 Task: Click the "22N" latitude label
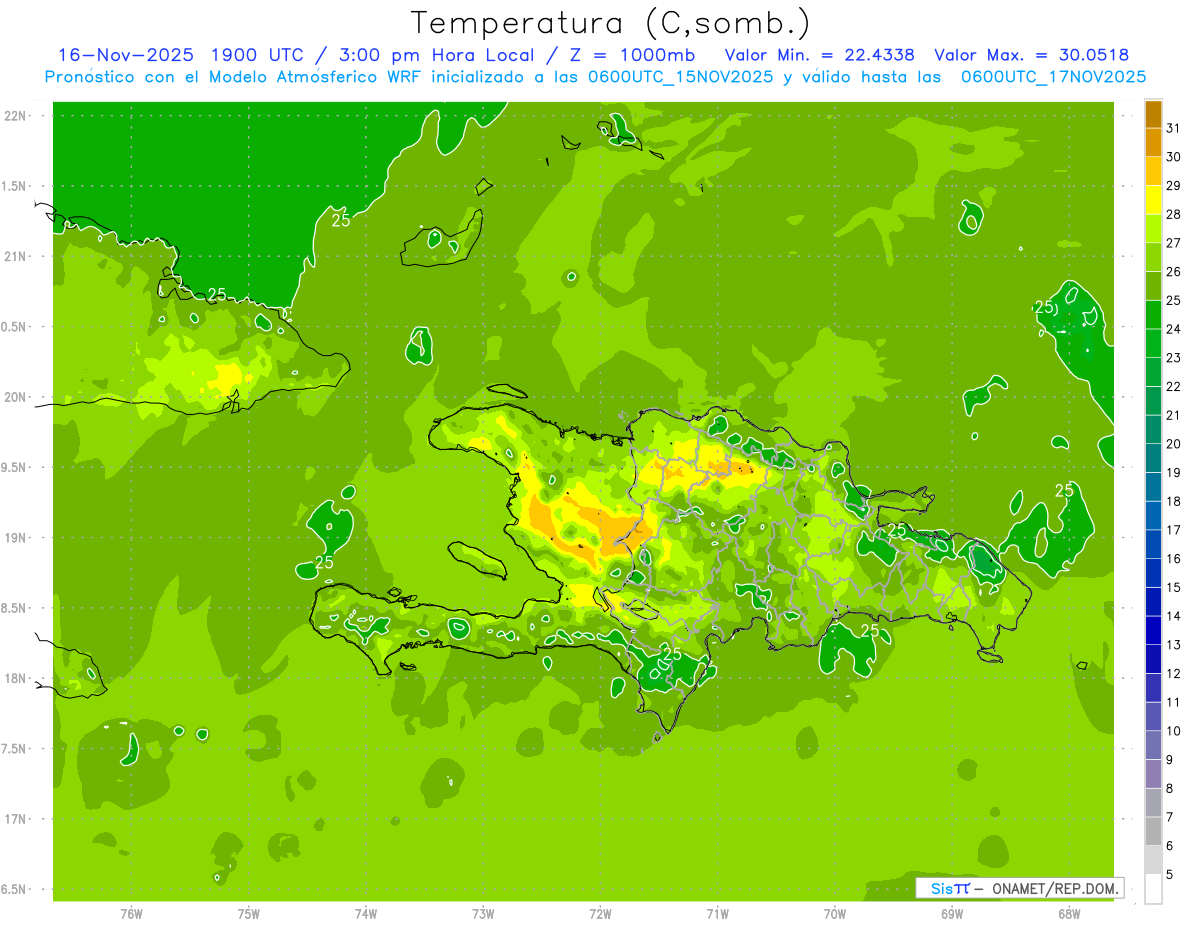(16, 115)
